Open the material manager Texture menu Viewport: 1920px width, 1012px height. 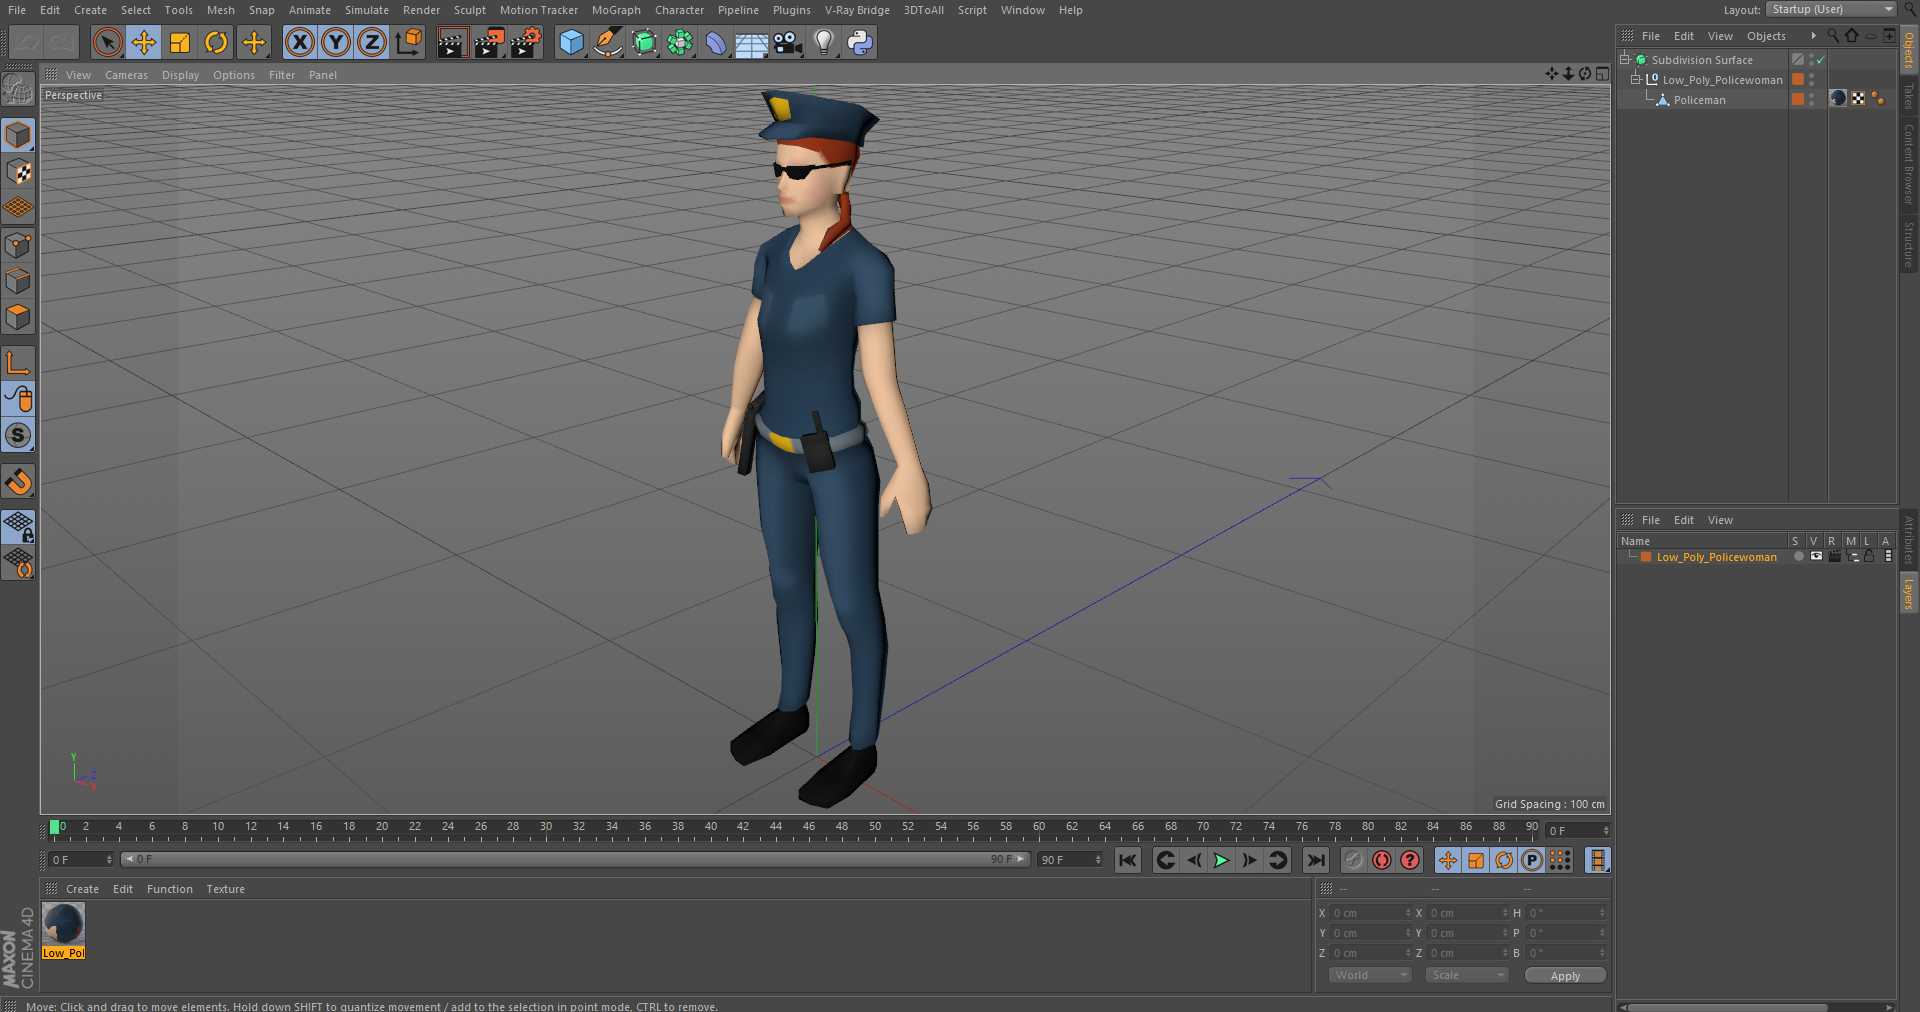pos(225,889)
